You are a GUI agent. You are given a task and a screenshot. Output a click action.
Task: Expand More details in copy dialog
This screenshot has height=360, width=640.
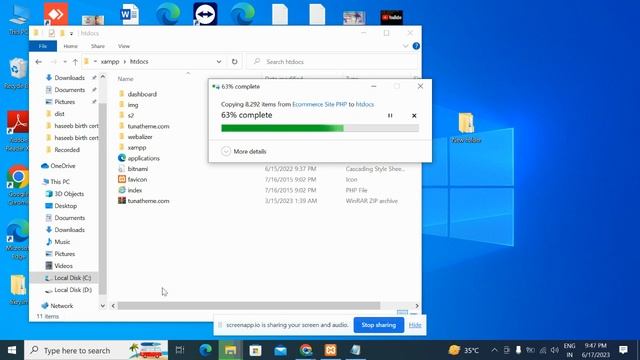[x=244, y=151]
